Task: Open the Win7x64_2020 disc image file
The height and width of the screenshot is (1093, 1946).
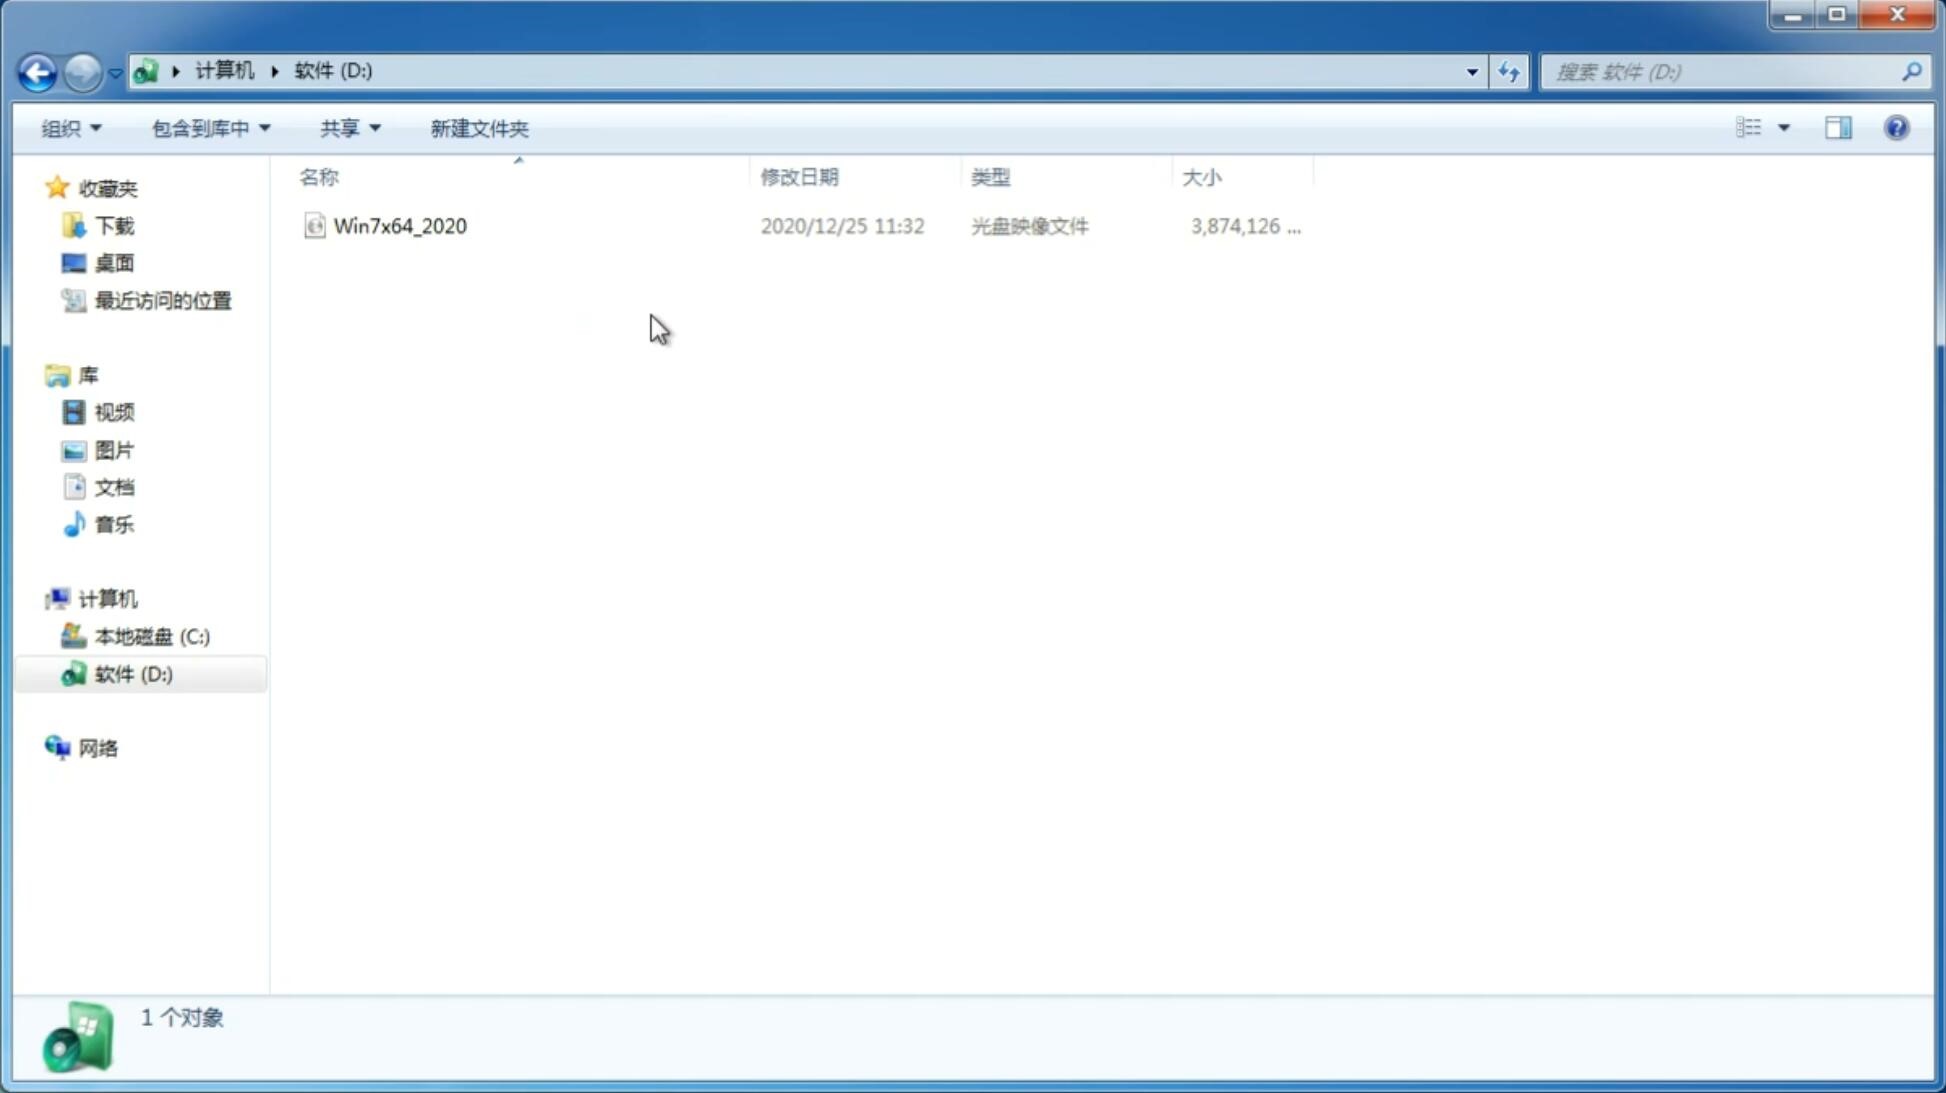Action: pyautogui.click(x=401, y=226)
